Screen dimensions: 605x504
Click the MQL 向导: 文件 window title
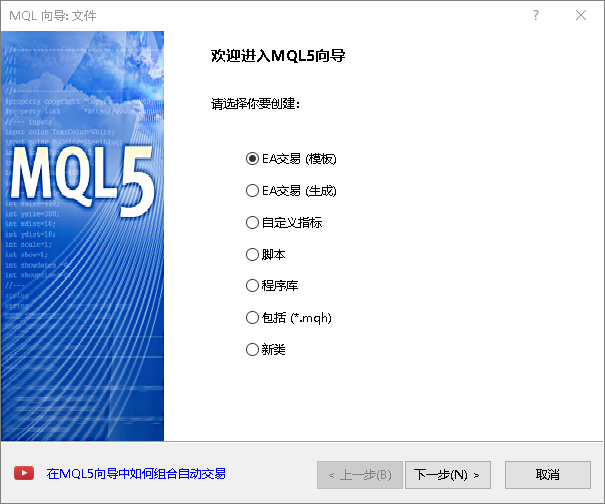tap(53, 16)
